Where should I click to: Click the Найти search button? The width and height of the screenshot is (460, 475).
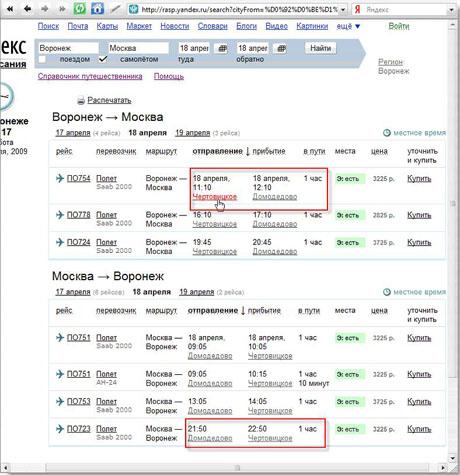point(320,48)
